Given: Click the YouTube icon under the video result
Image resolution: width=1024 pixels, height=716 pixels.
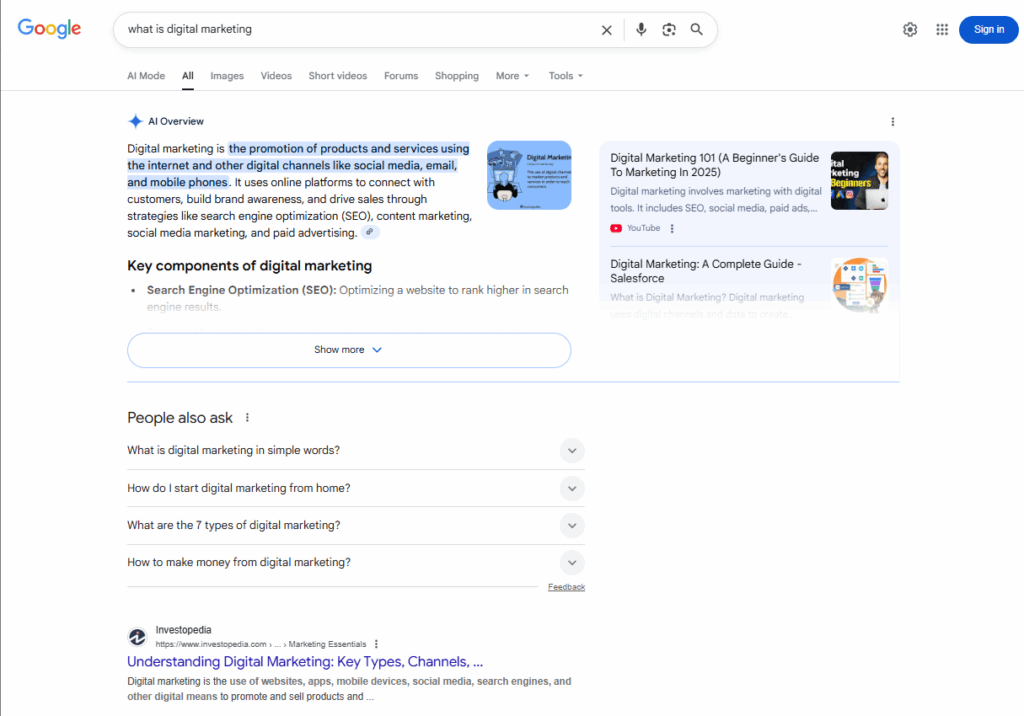Looking at the screenshot, I should pyautogui.click(x=617, y=227).
